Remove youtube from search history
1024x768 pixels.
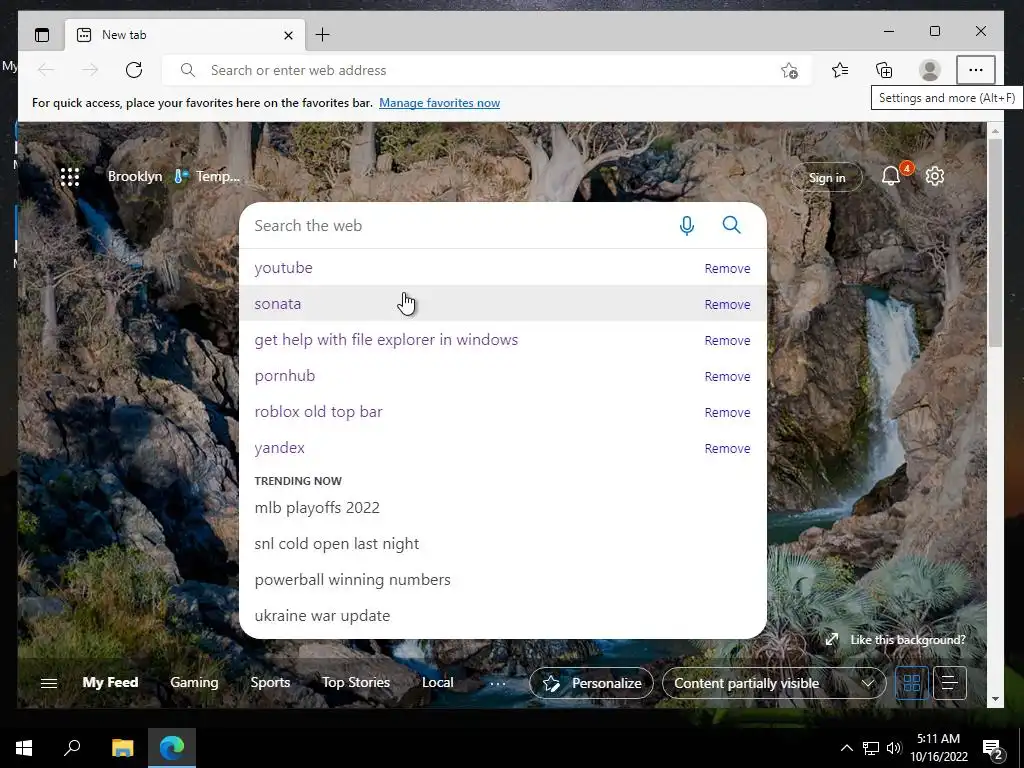[727, 268]
